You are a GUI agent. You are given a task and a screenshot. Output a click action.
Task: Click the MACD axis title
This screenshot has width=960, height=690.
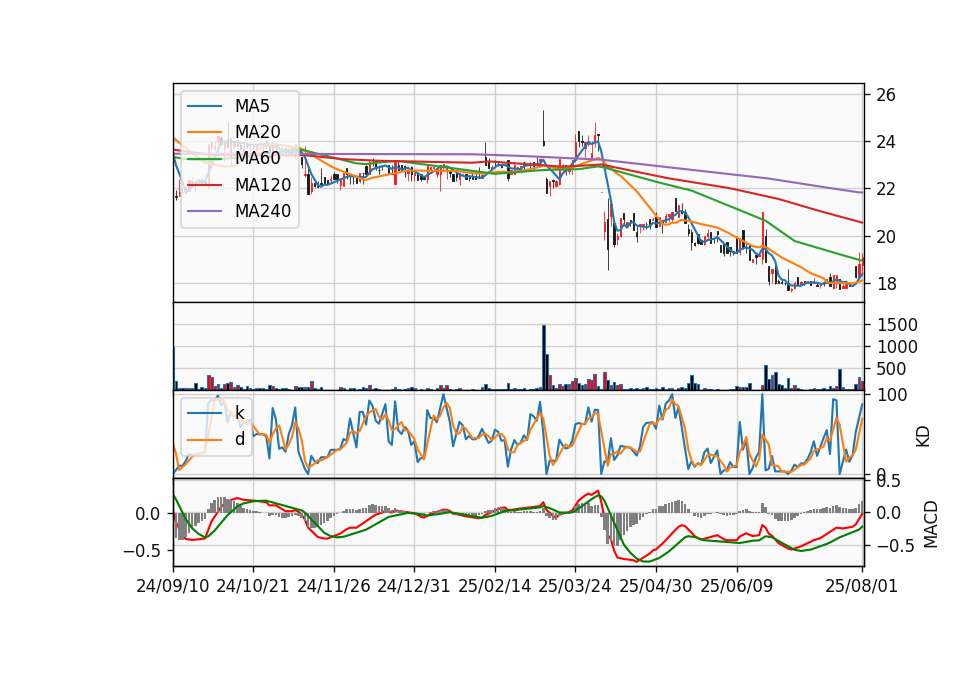(931, 524)
